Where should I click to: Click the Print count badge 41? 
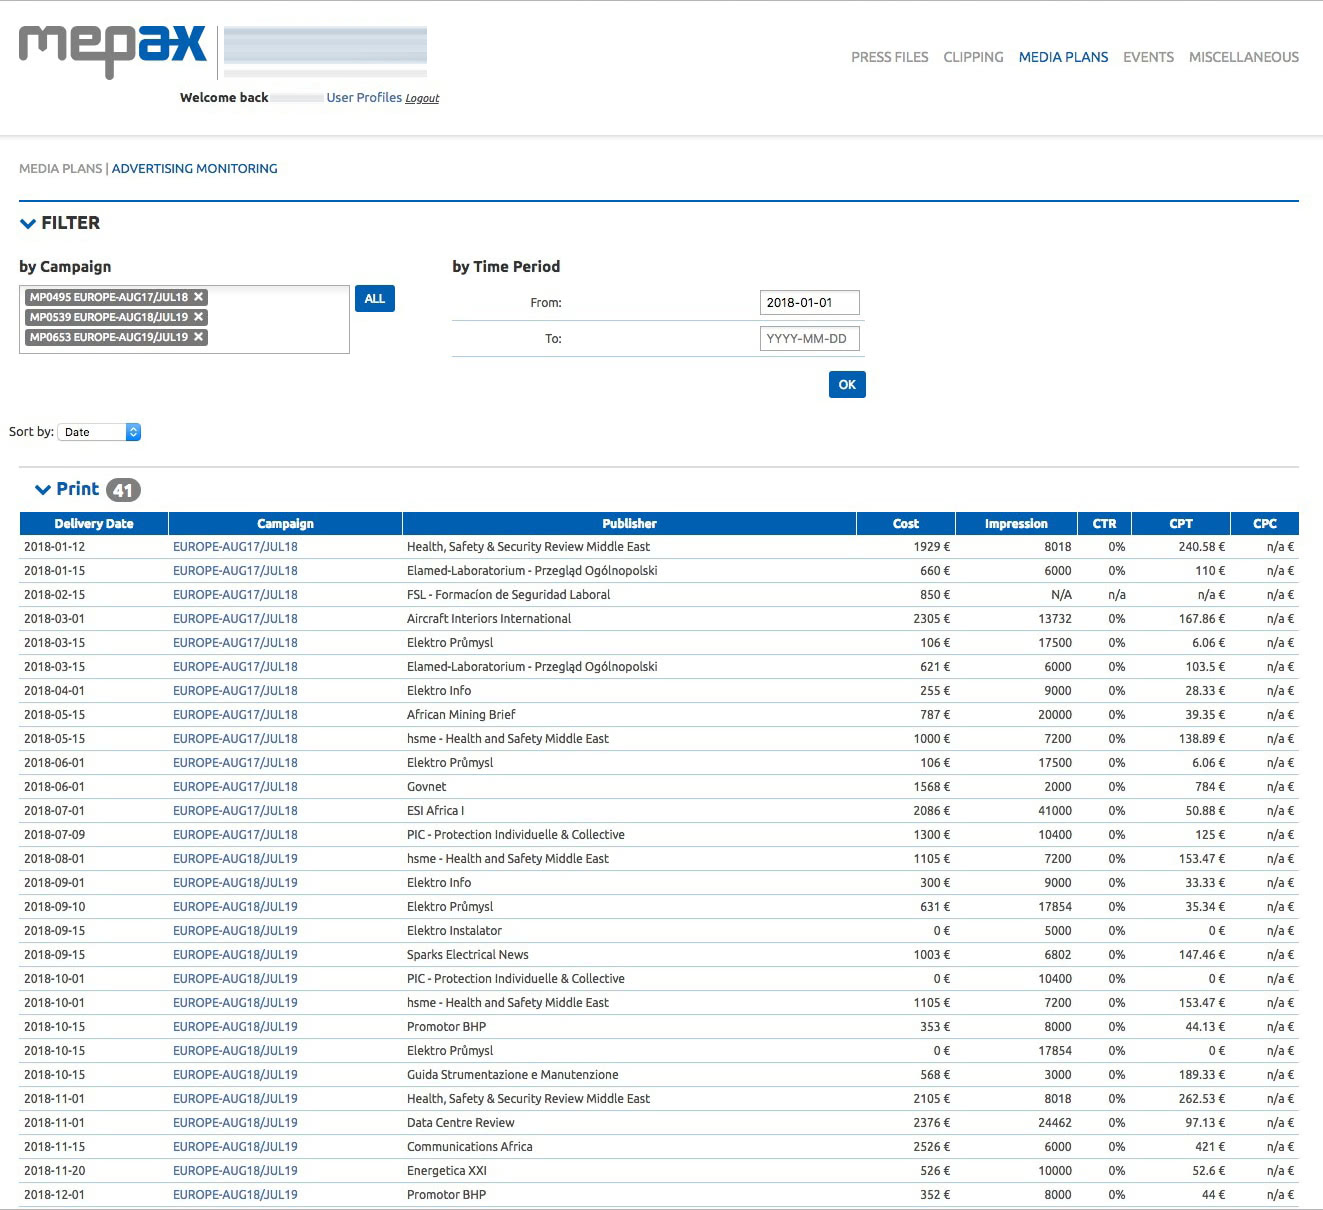(x=123, y=490)
